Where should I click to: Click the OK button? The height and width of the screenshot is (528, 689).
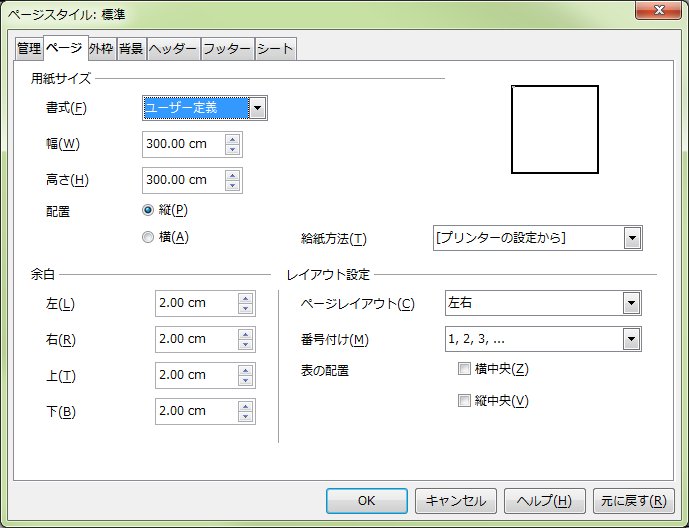click(366, 501)
